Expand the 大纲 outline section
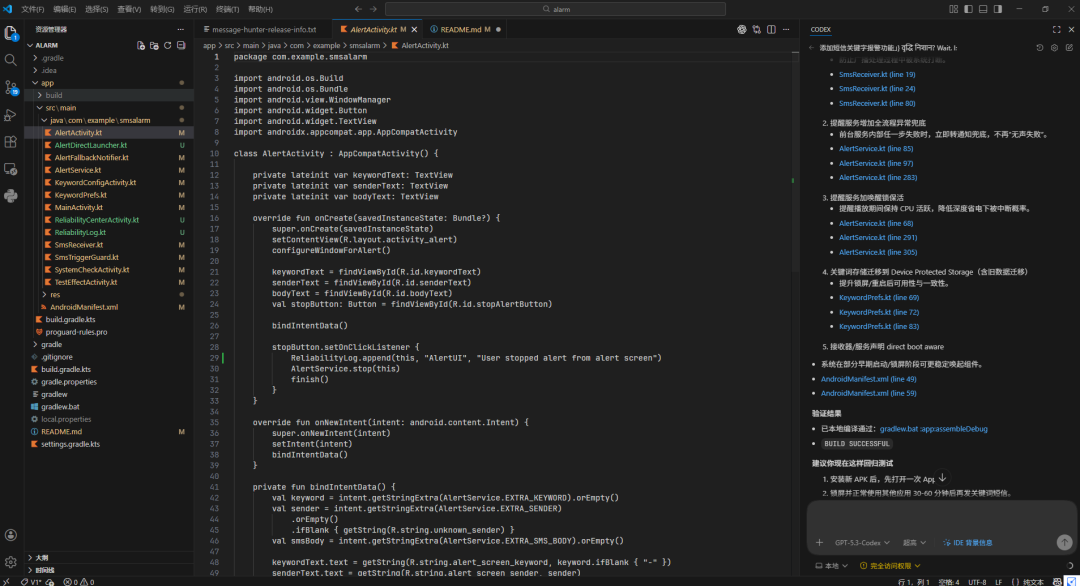 point(42,558)
